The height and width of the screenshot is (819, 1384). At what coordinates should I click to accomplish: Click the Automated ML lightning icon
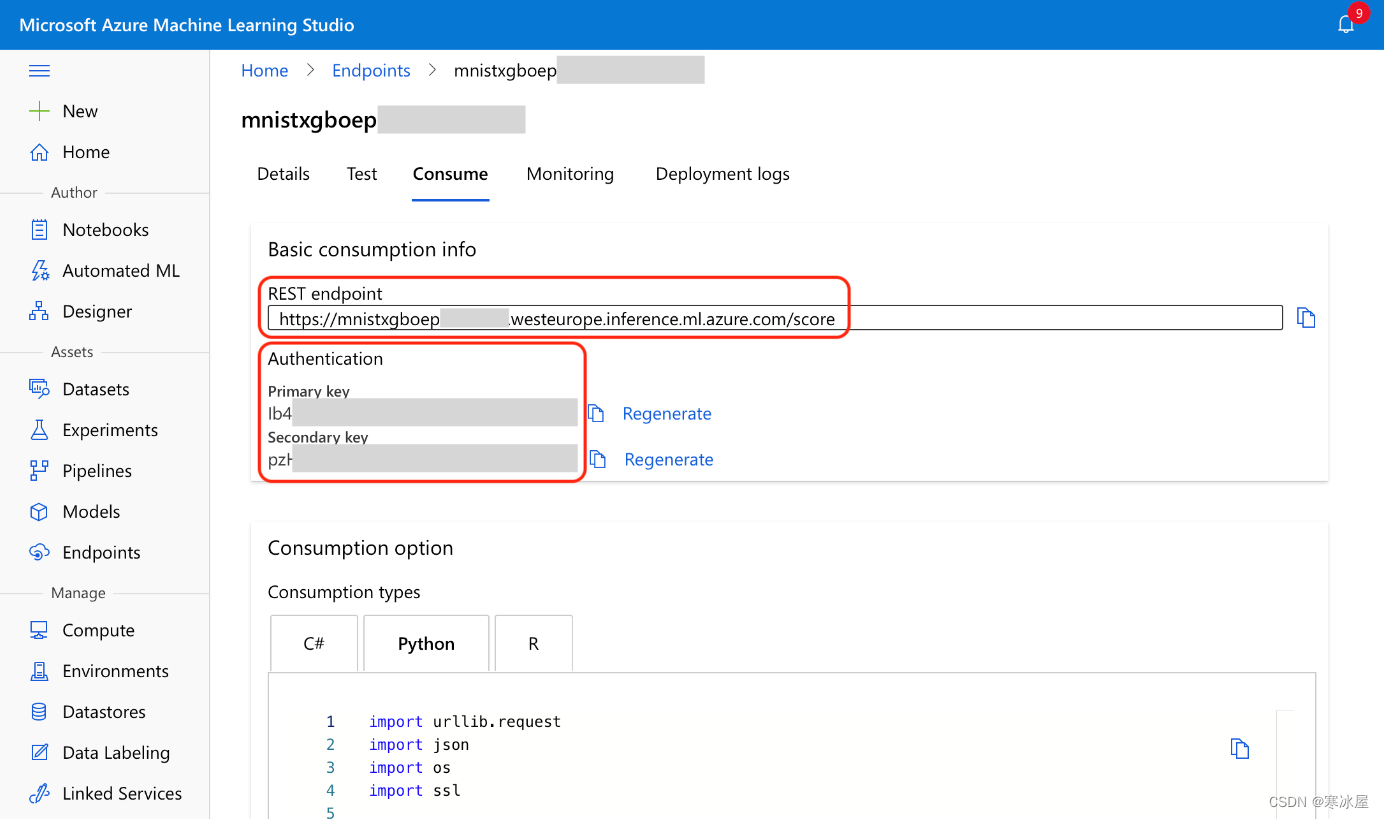39,271
